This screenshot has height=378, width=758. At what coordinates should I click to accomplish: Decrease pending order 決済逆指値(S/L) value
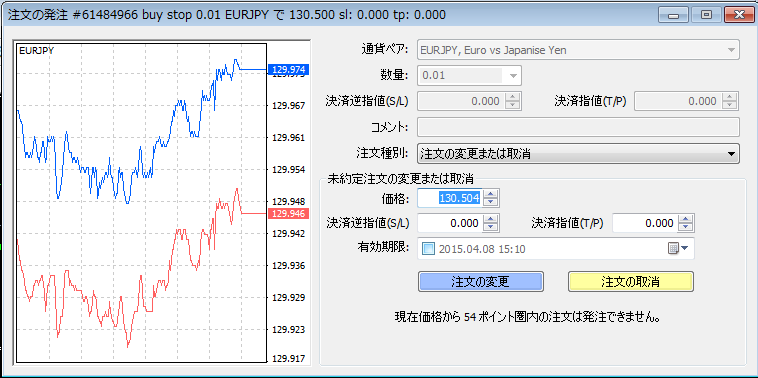tap(491, 227)
